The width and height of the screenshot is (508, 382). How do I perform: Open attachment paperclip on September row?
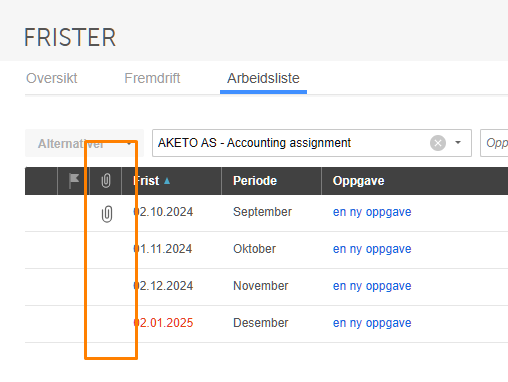click(107, 214)
